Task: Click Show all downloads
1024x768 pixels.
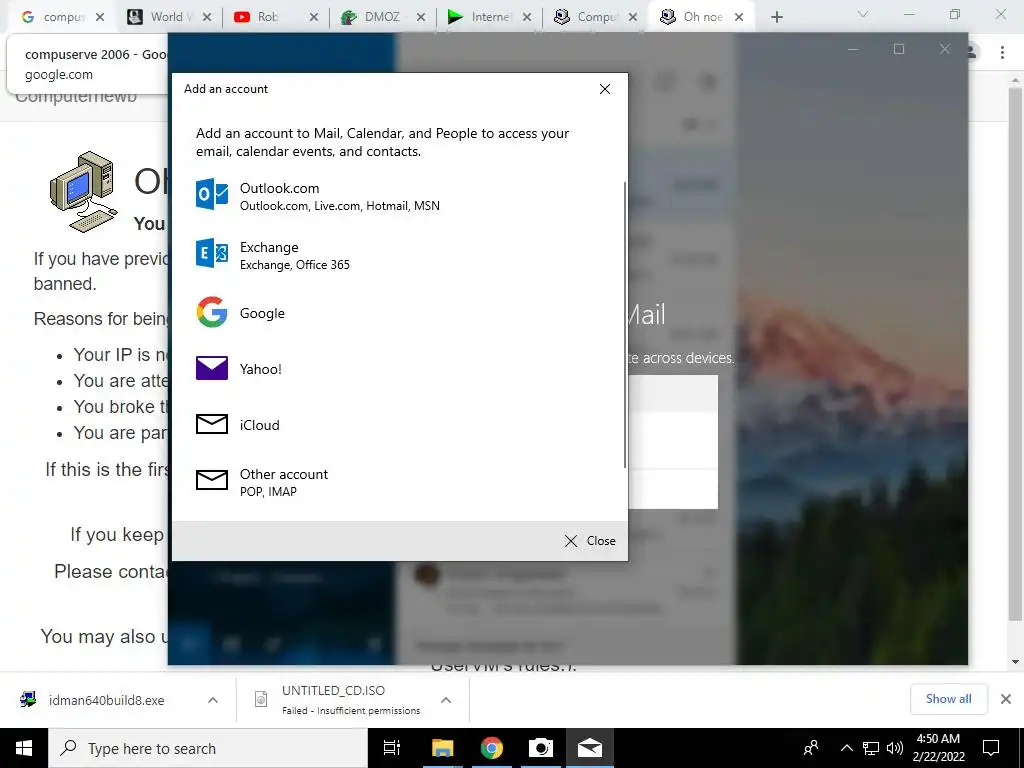Action: pos(948,699)
